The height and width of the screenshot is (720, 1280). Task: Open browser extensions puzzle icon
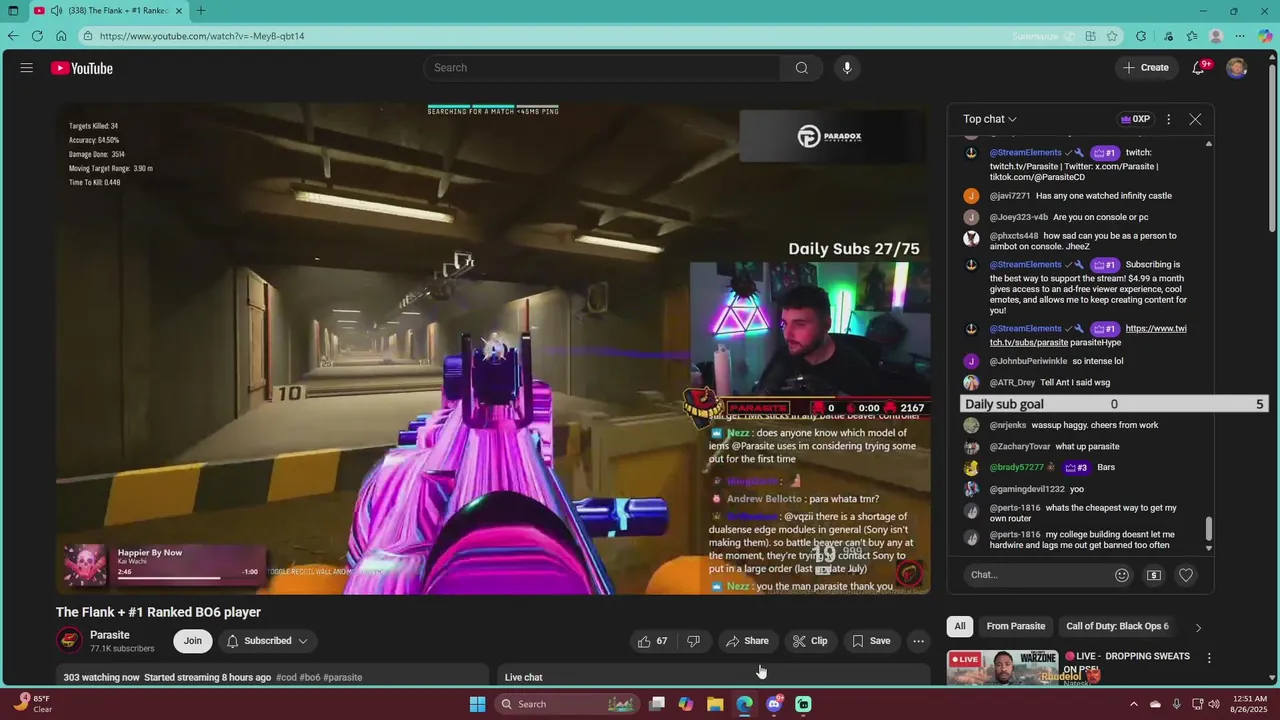coord(1141,36)
